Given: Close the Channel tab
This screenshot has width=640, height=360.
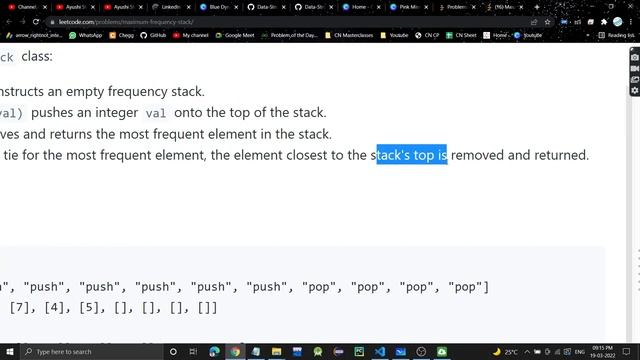Looking at the screenshot, I should tap(45, 7).
